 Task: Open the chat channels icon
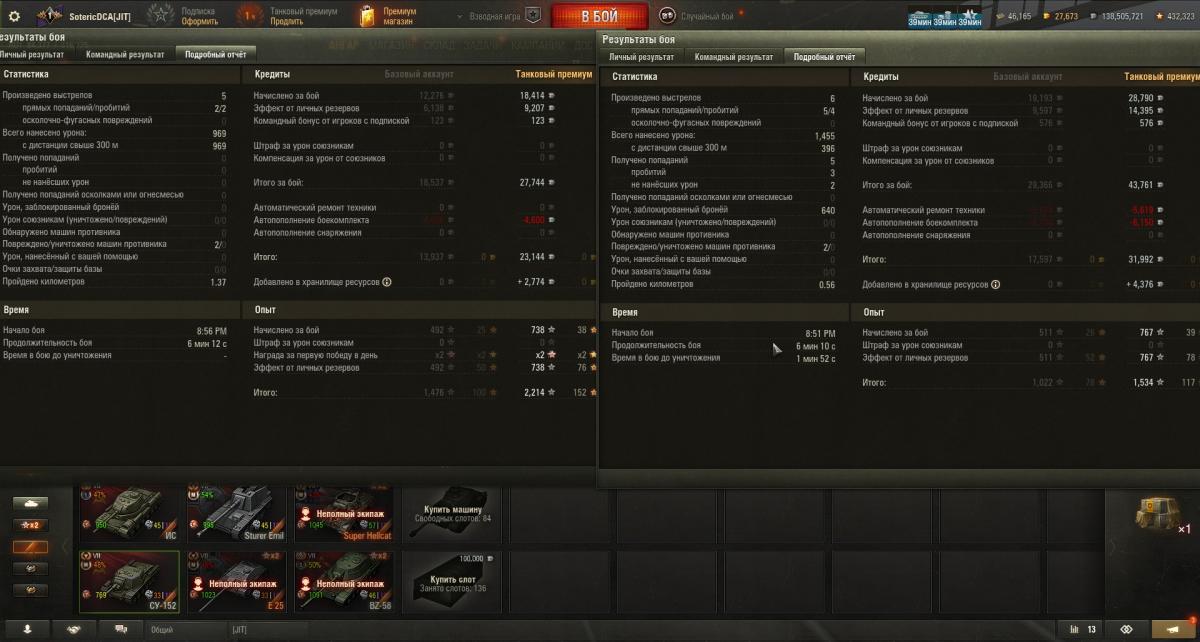[121, 629]
